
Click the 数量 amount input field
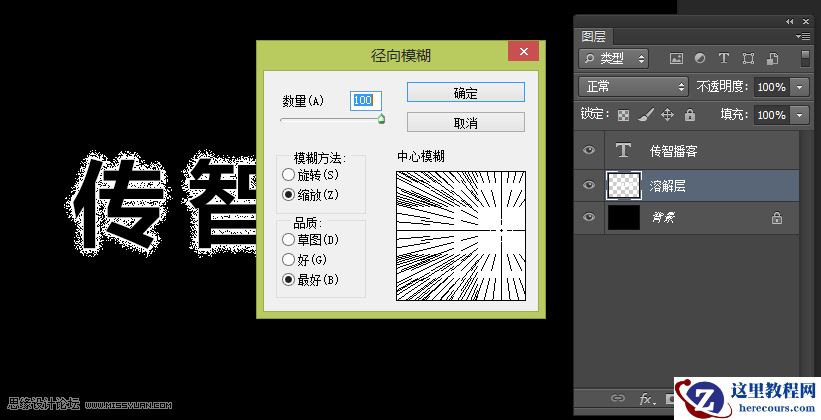point(365,101)
